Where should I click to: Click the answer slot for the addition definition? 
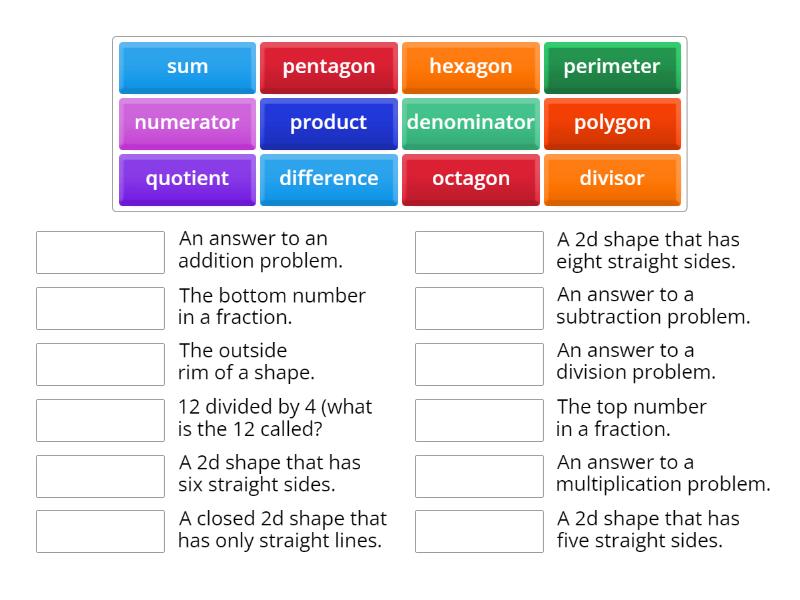click(99, 251)
